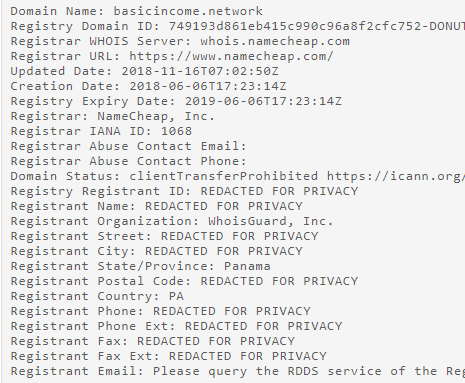Click the Registrant Country PA value

click(x=176, y=296)
